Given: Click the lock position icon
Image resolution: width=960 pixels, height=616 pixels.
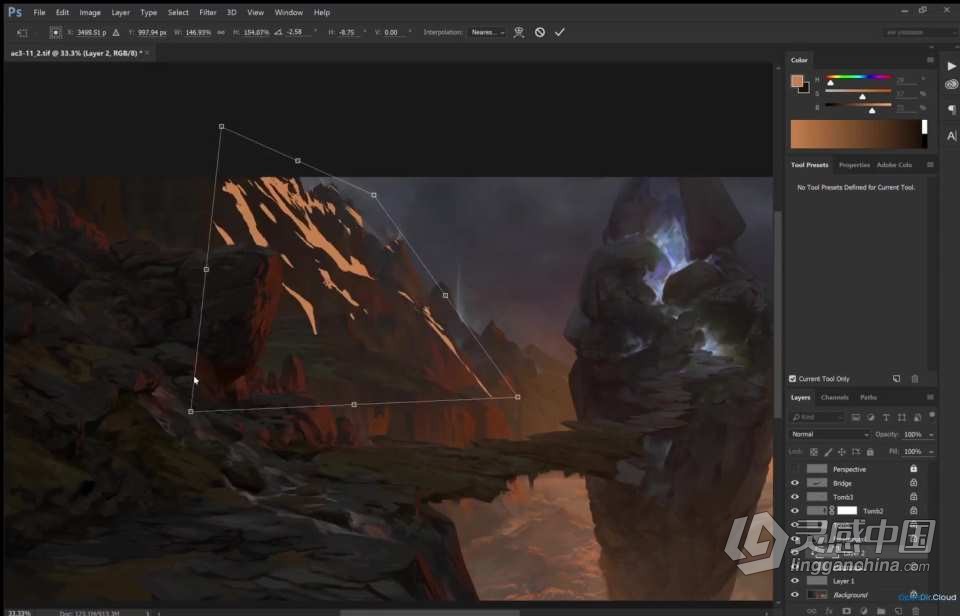Looking at the screenshot, I should coord(842,452).
